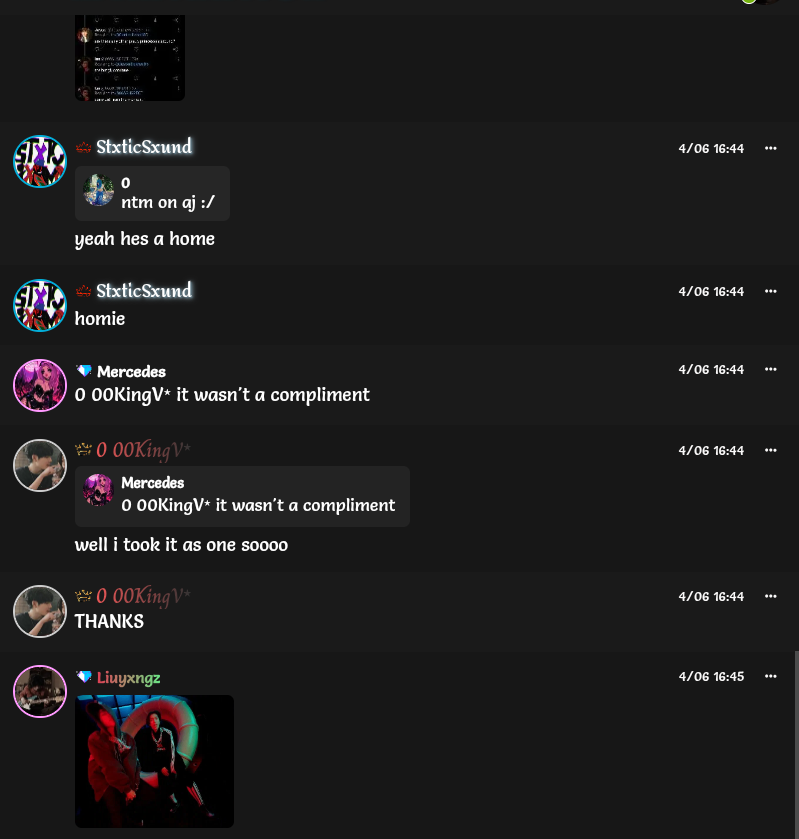Open three-dot menu for "well i took it as one soooo"
This screenshot has height=839, width=799.
770,450
